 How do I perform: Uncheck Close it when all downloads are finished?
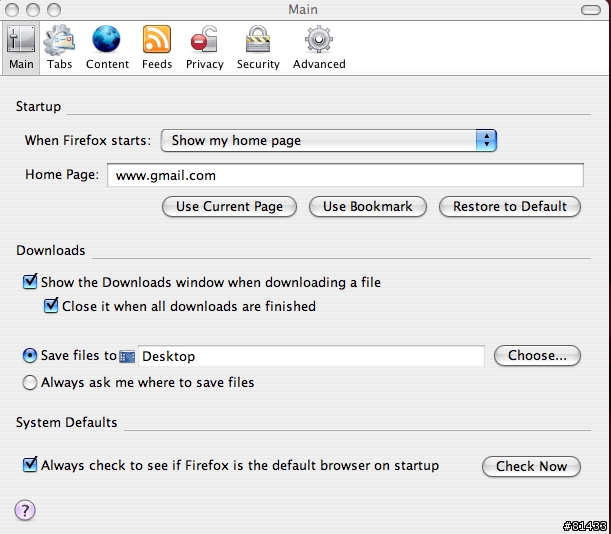[x=51, y=305]
